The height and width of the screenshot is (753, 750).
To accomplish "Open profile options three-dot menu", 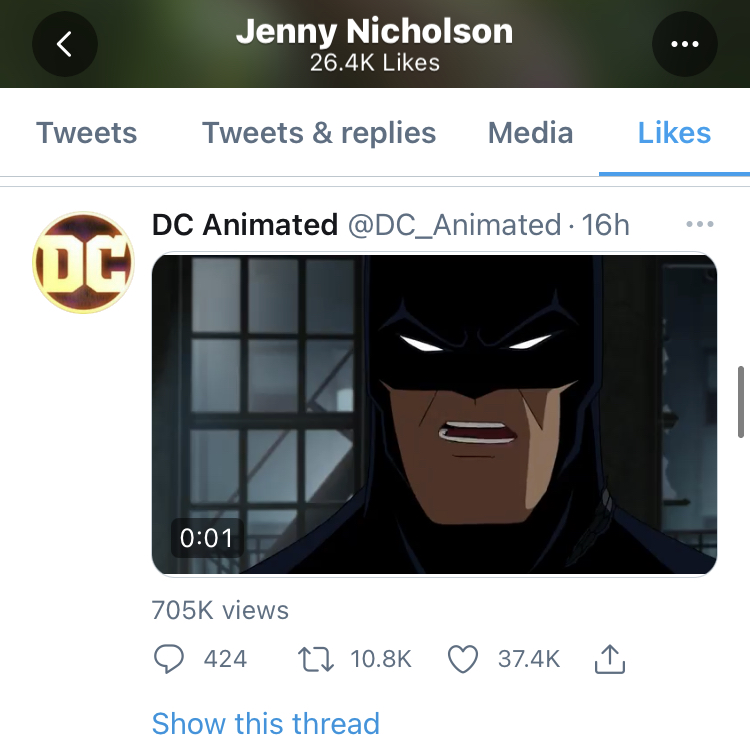I will click(685, 44).
